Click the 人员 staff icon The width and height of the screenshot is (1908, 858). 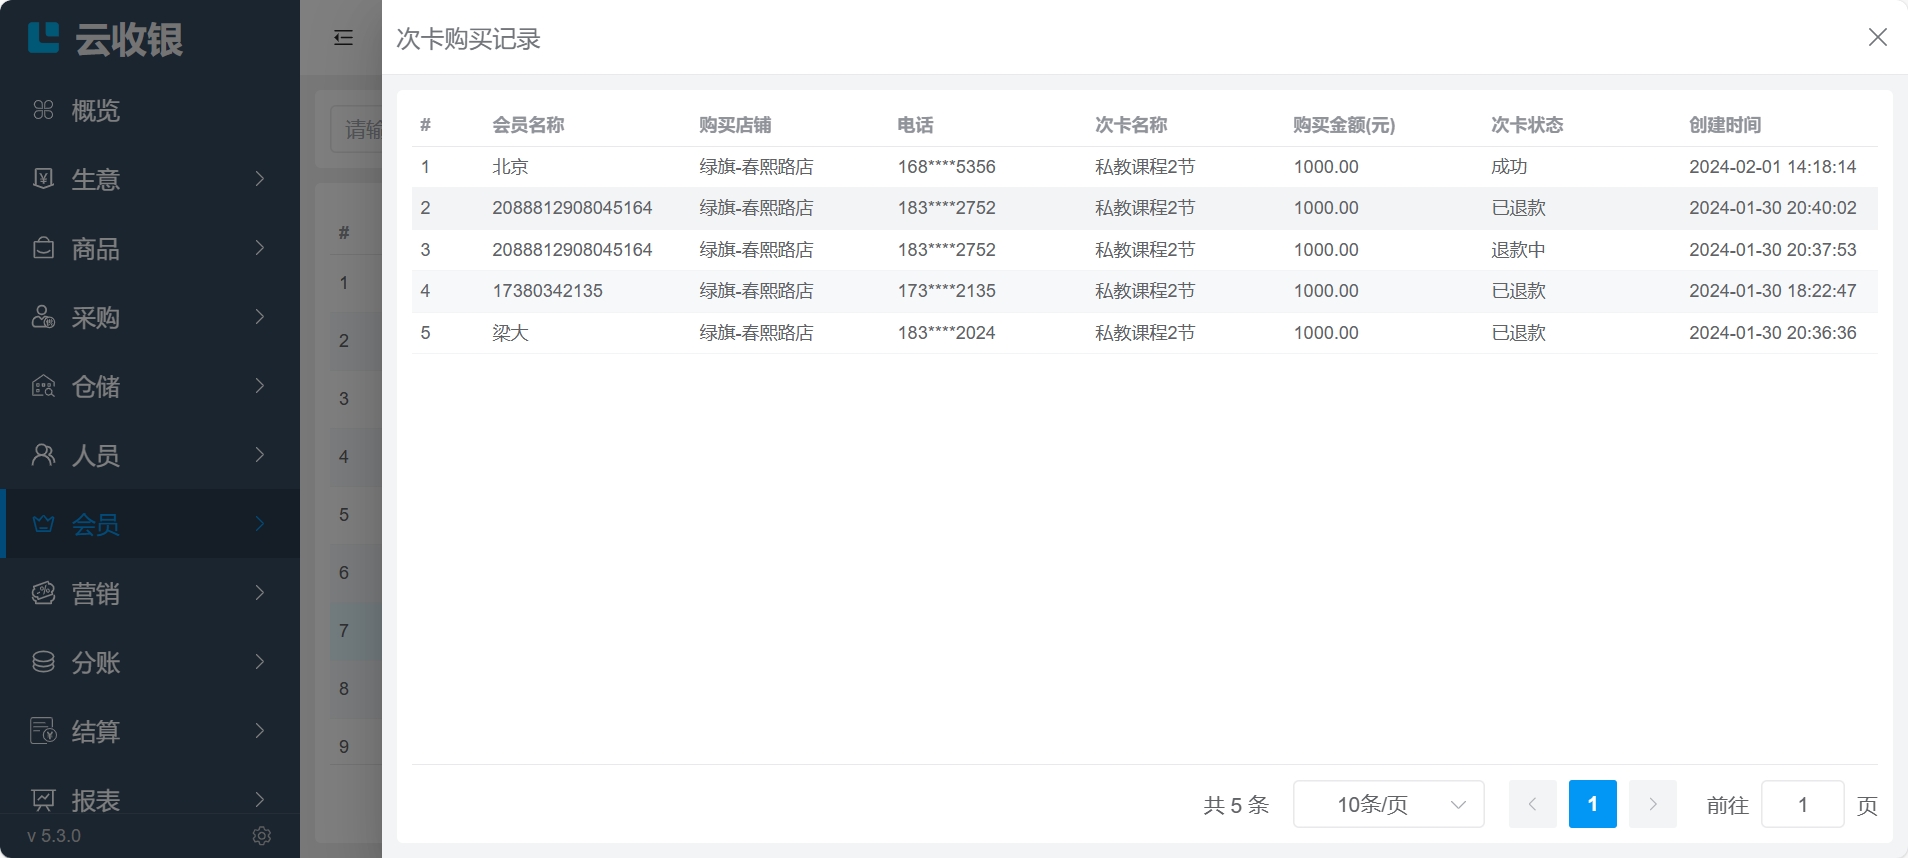43,455
